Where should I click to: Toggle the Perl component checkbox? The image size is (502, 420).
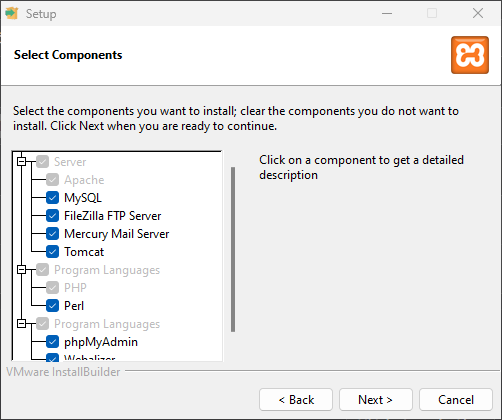pos(52,306)
